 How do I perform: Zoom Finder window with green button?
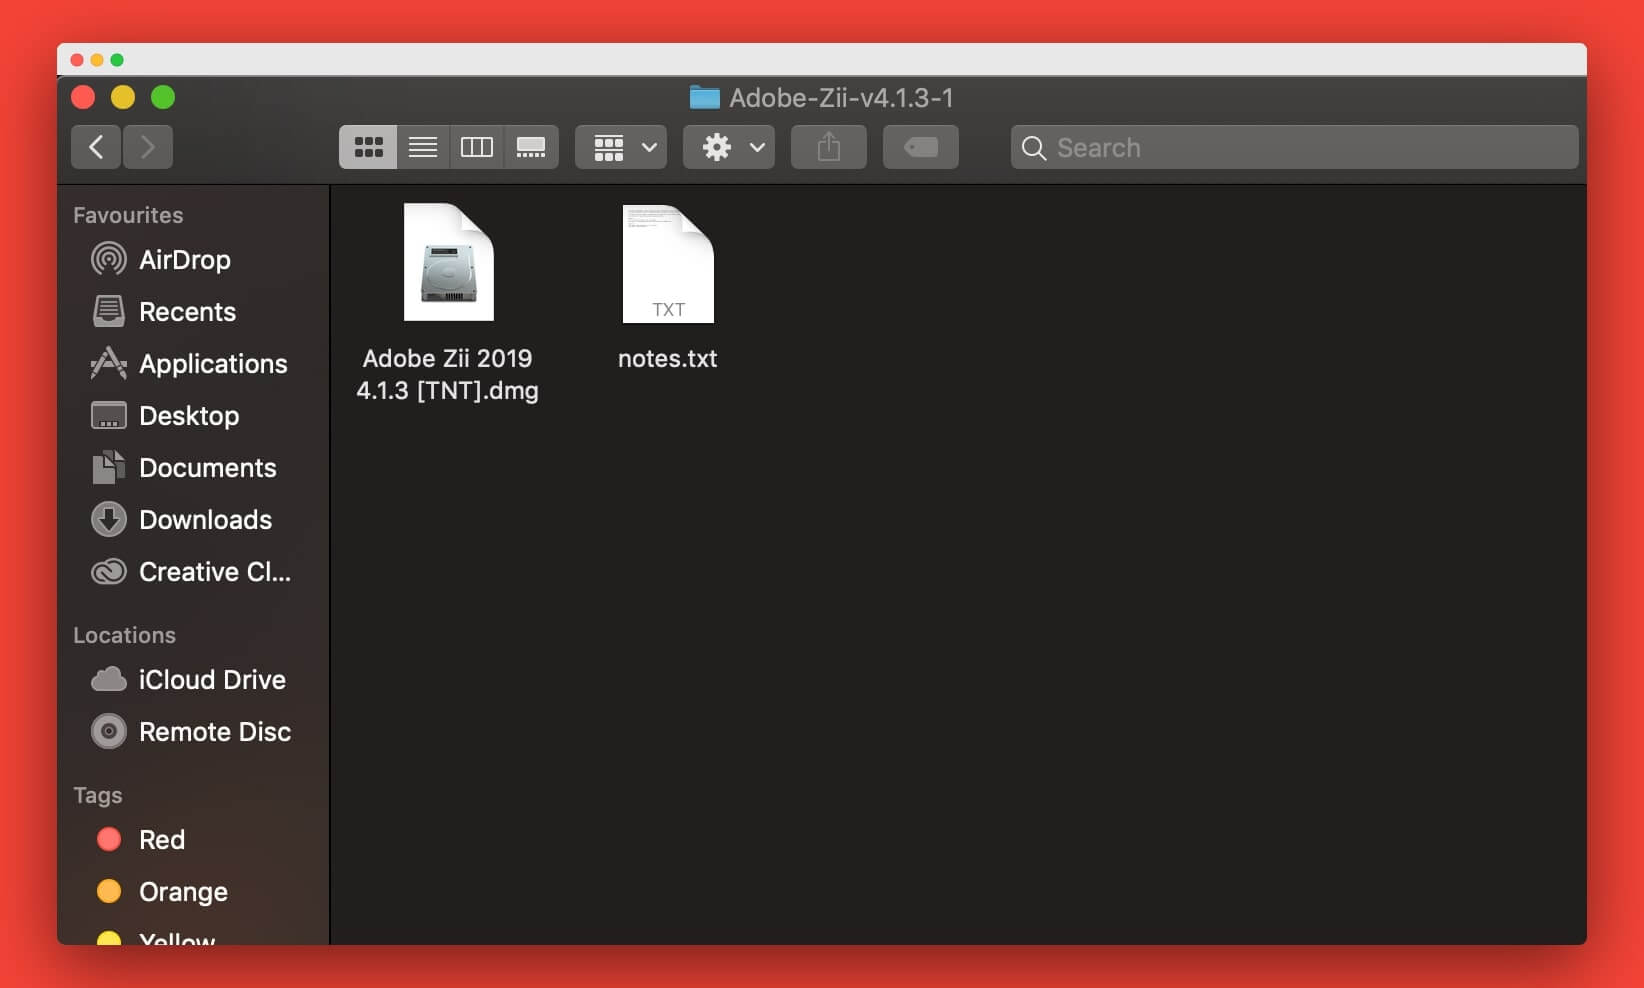pos(163,97)
